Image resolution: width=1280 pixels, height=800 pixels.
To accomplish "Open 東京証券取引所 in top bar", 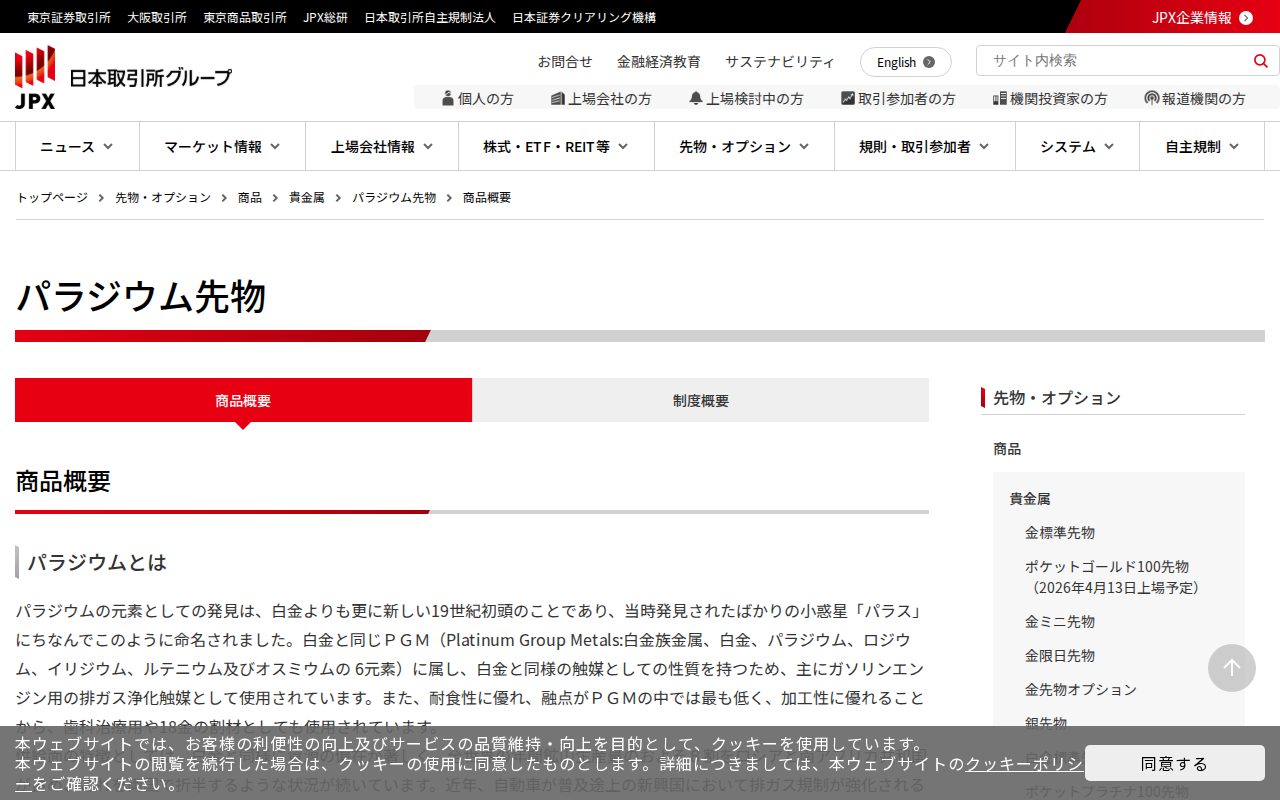I will pyautogui.click(x=69, y=17).
